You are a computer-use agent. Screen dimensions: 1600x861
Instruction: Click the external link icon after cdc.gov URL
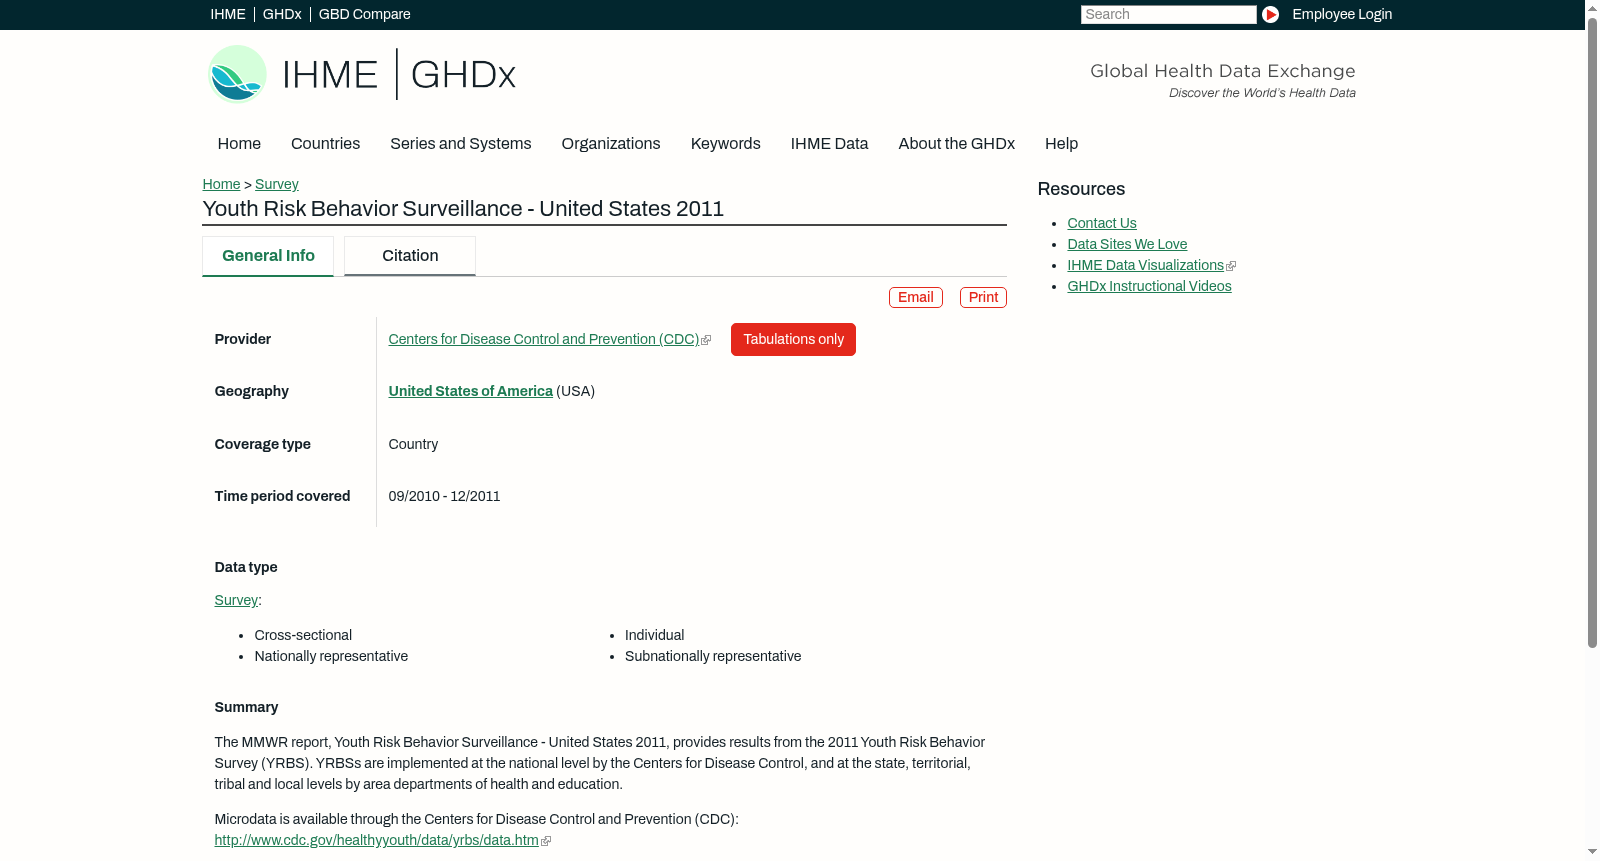click(546, 841)
